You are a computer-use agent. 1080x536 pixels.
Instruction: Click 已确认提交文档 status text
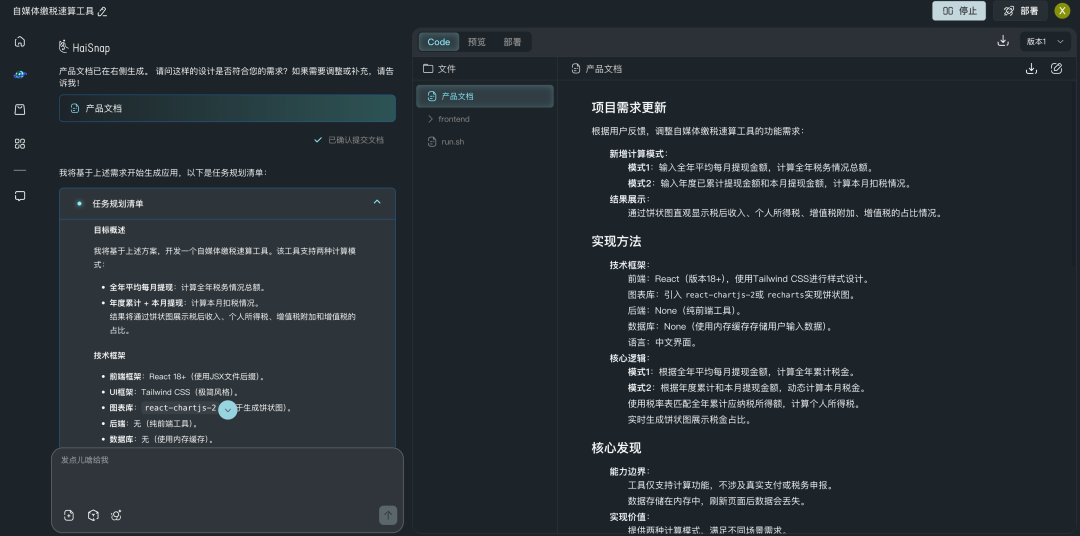click(x=355, y=140)
